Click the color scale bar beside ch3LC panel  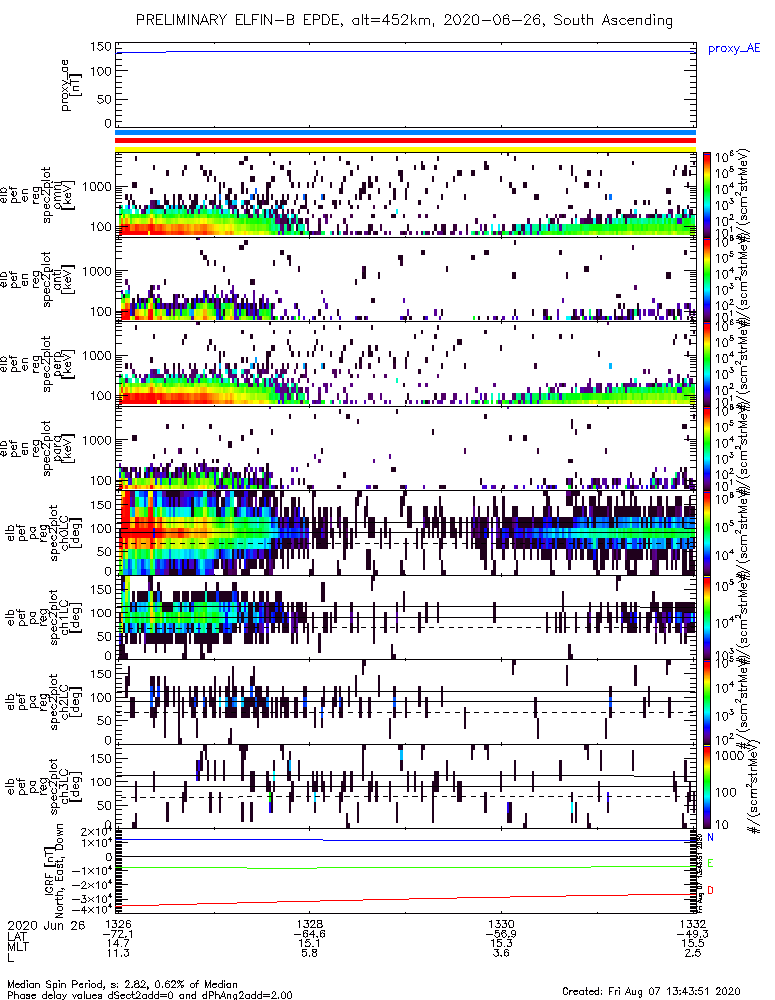(x=707, y=786)
